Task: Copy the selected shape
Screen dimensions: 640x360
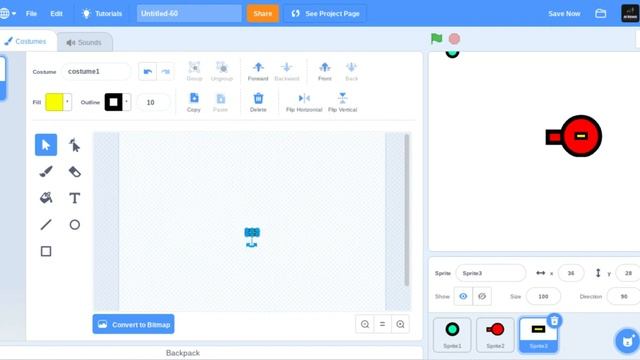Action: [194, 102]
